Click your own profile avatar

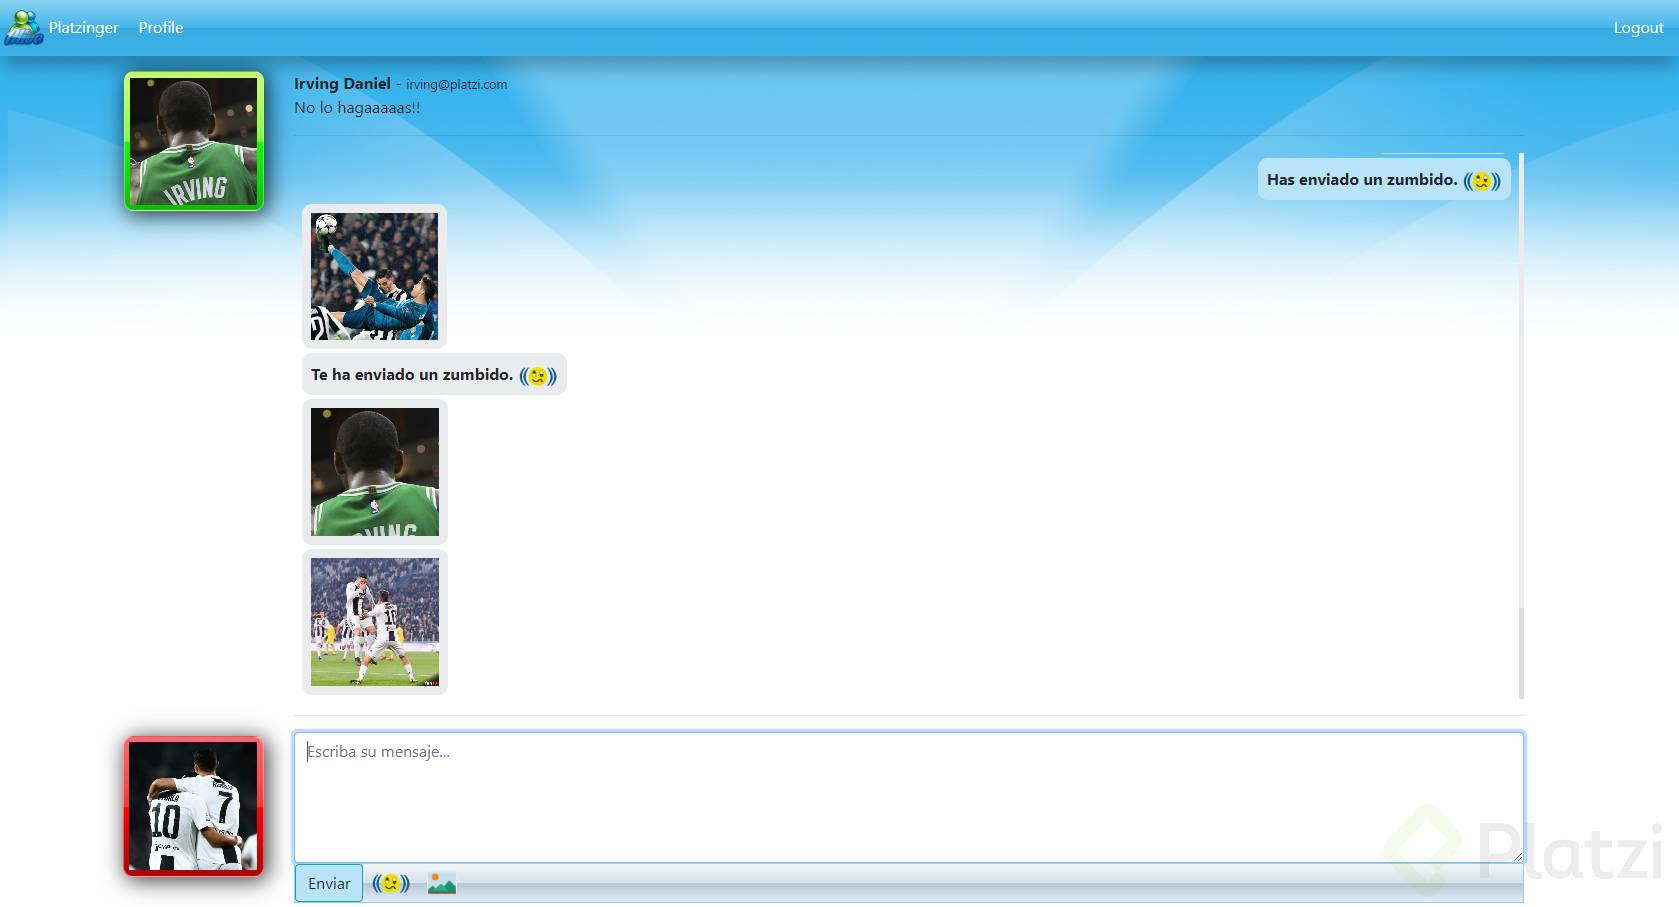pos(194,806)
